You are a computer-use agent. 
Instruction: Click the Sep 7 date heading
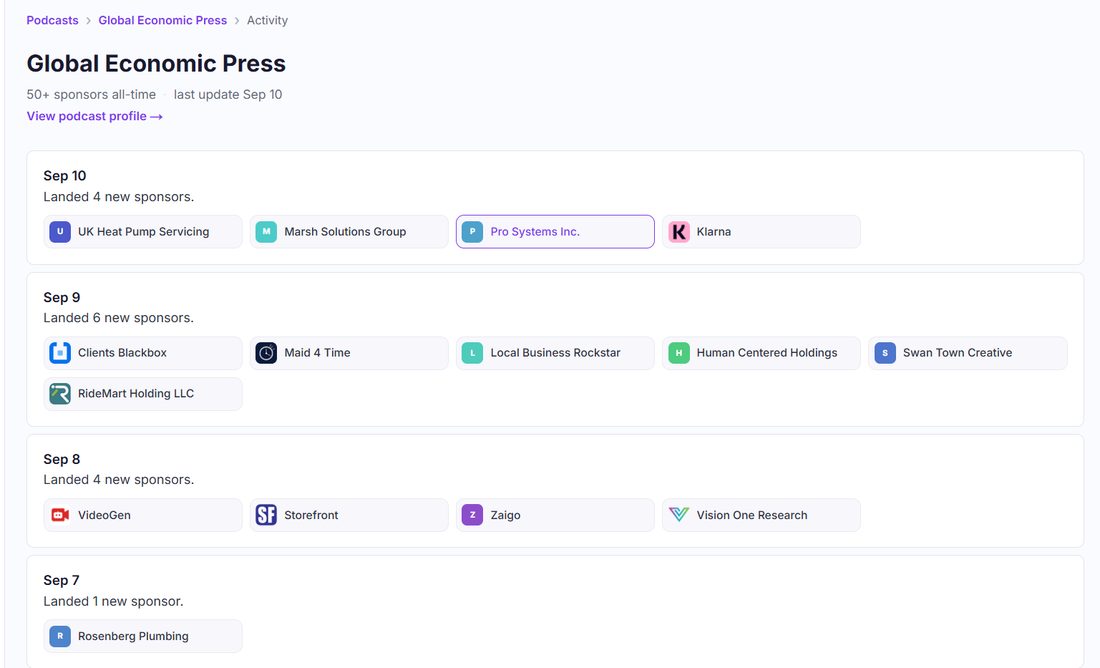tap(61, 580)
